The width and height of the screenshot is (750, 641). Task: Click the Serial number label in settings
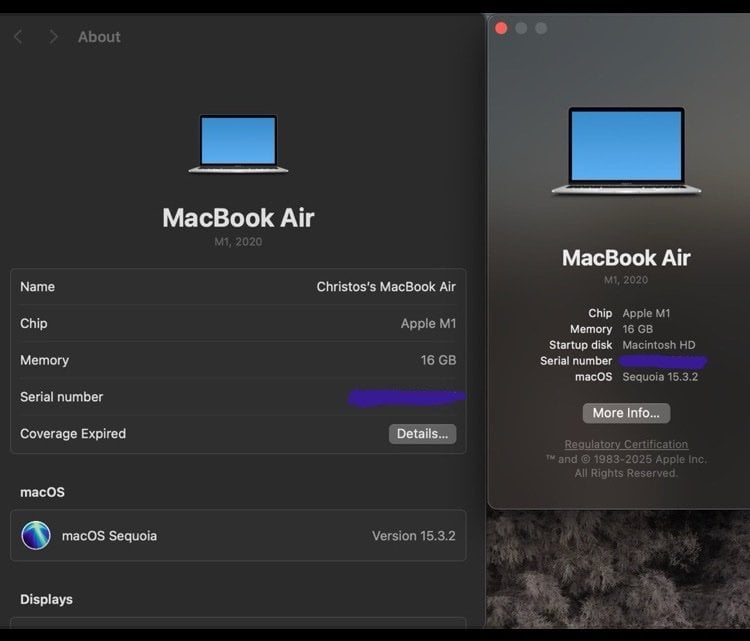tap(62, 397)
